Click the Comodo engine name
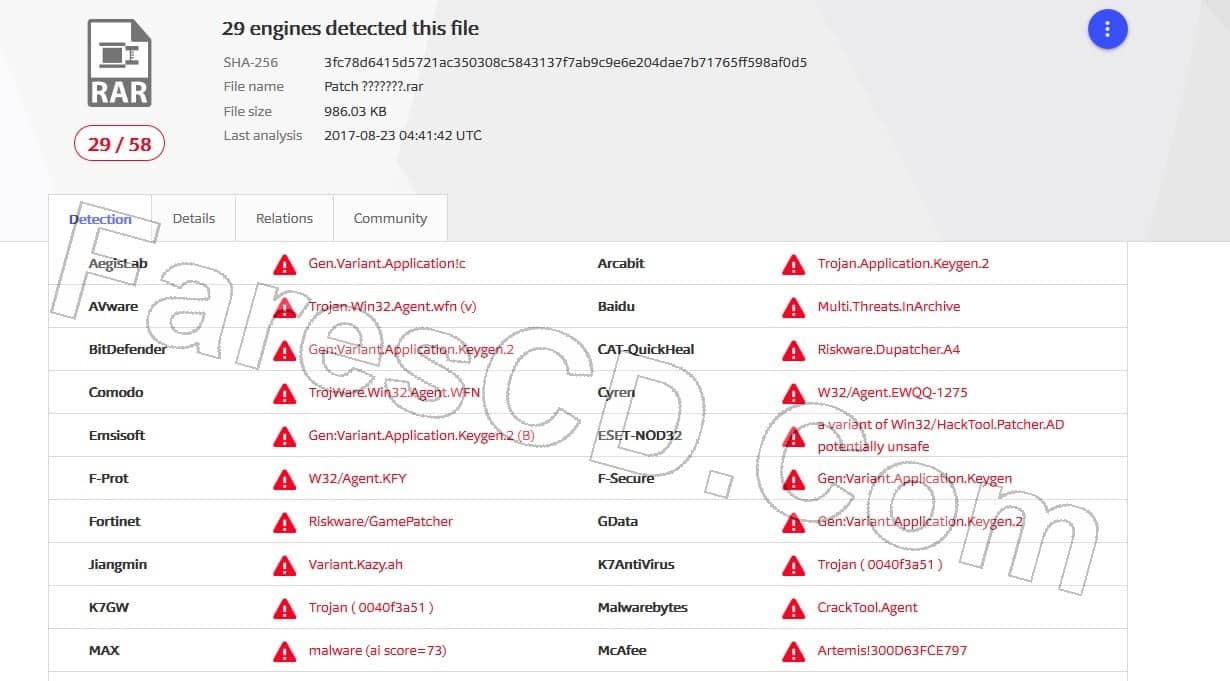 [x=116, y=393]
